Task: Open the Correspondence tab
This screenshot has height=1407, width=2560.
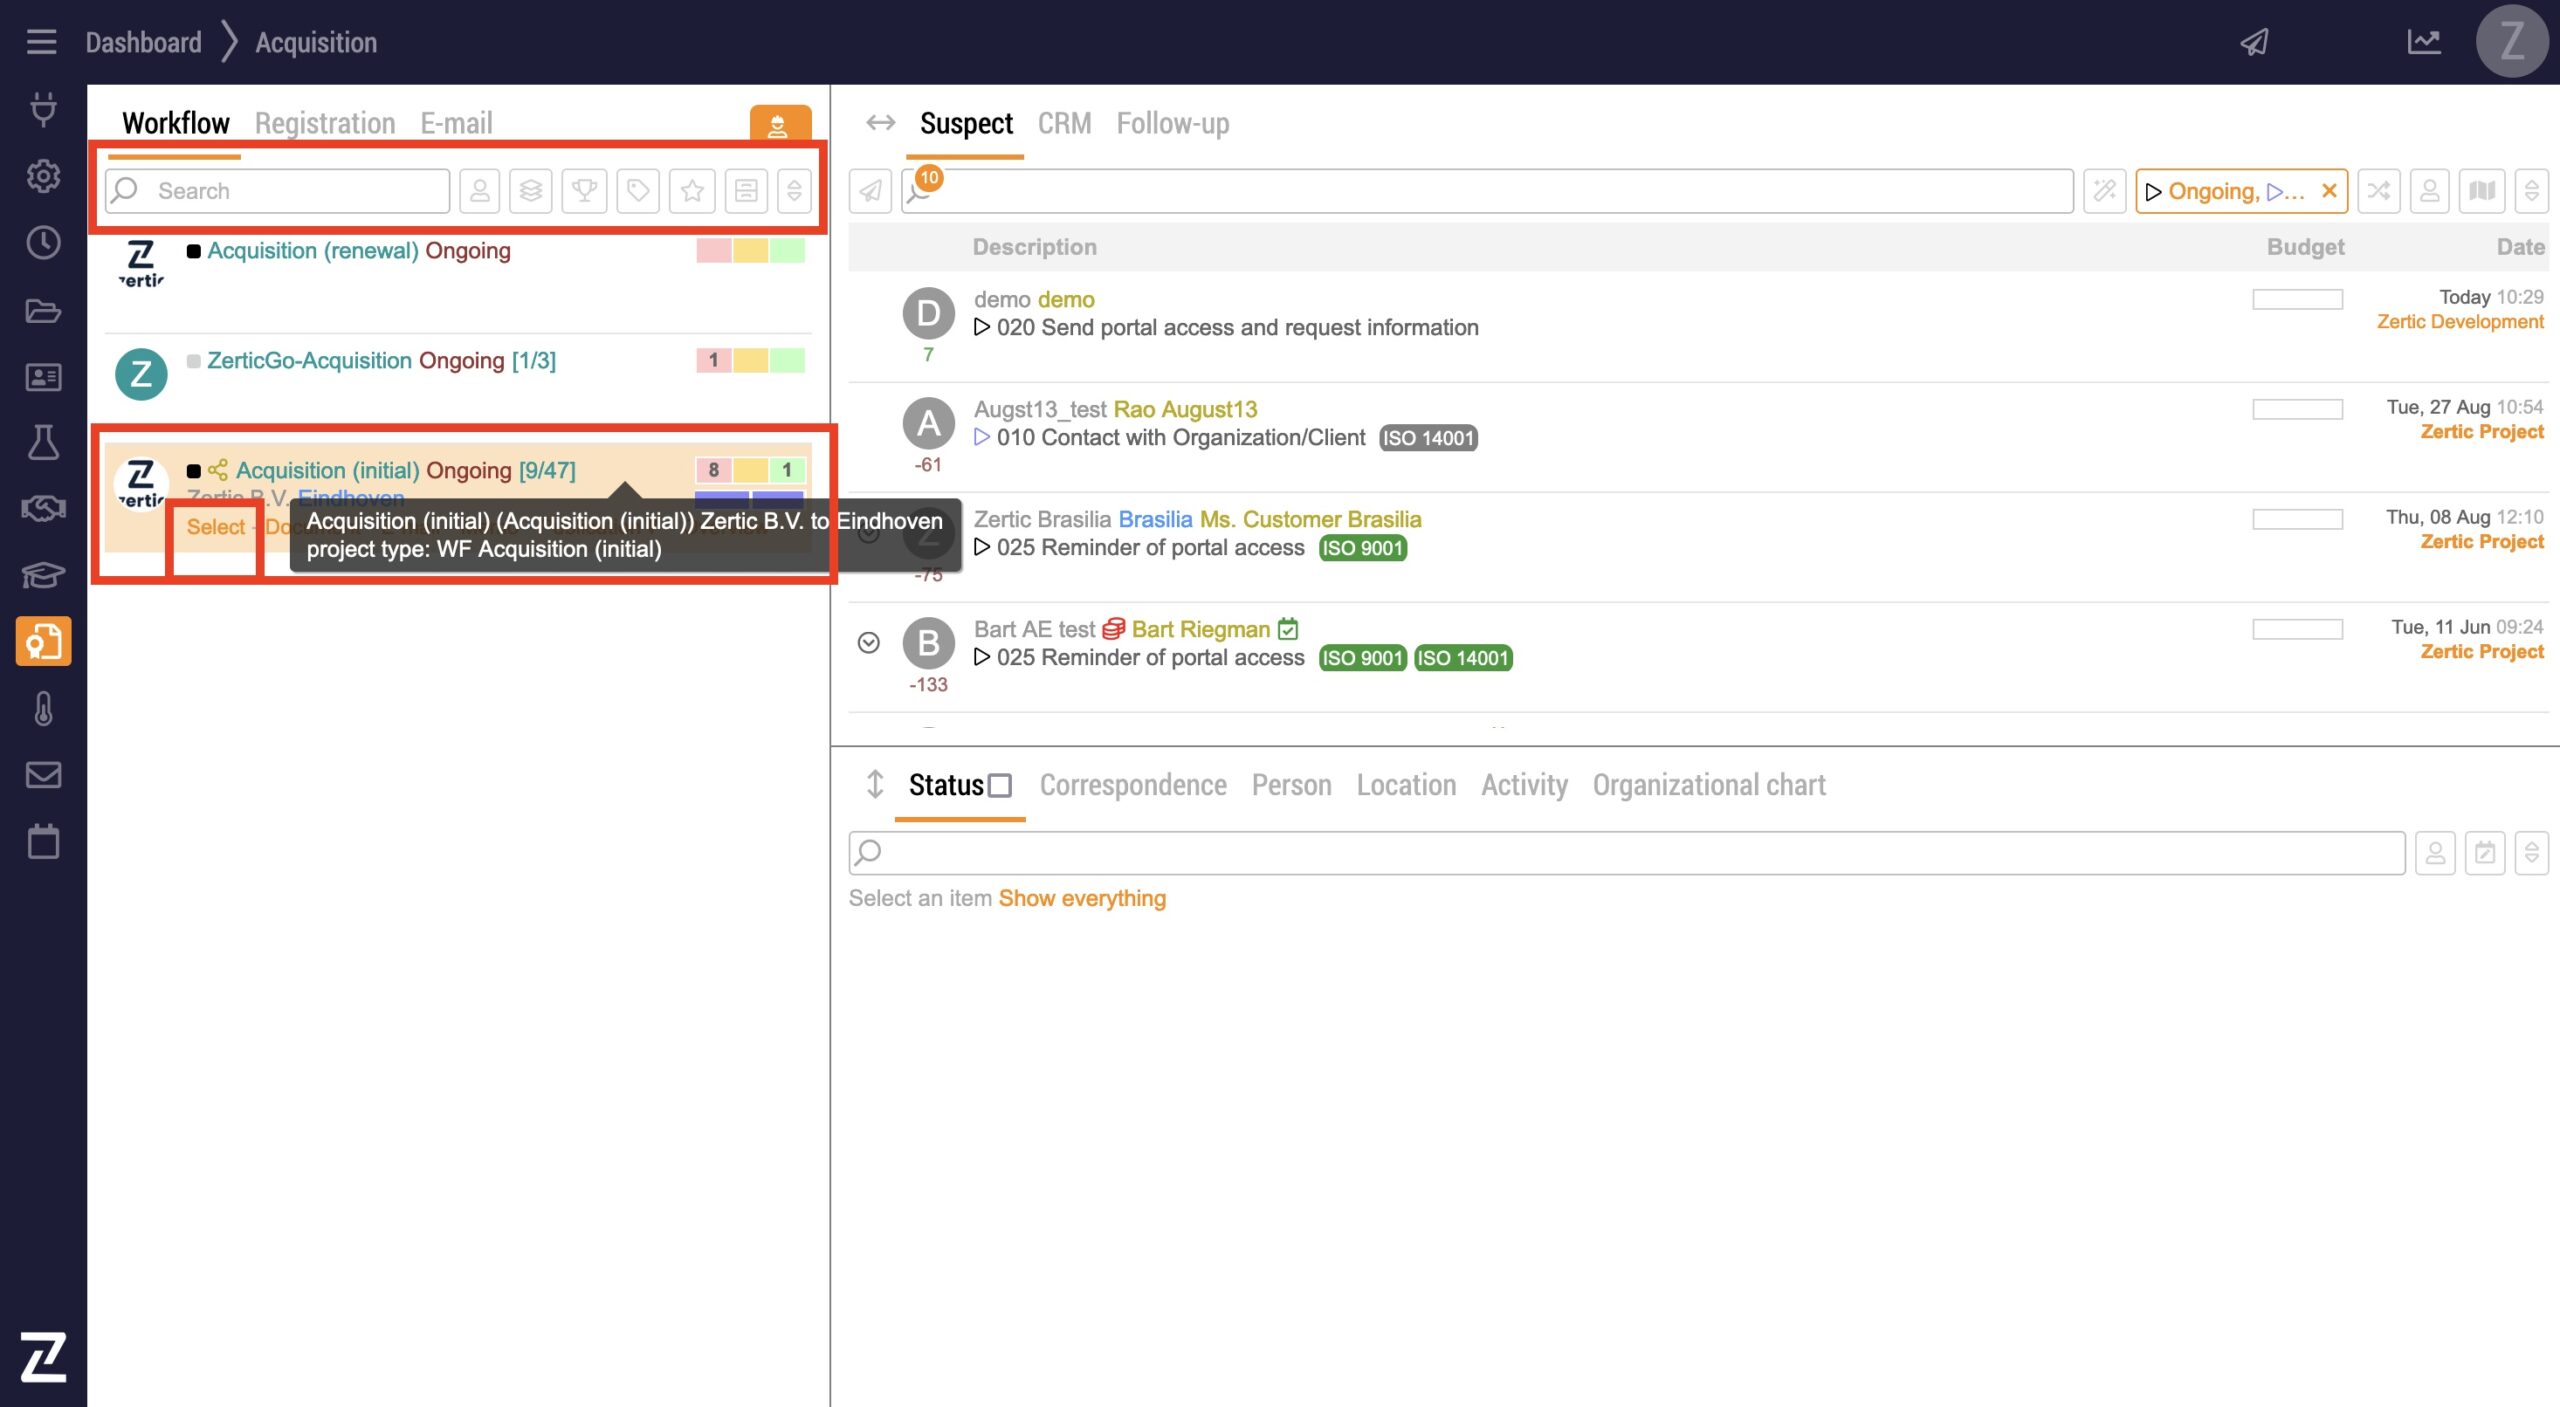Action: (1133, 785)
